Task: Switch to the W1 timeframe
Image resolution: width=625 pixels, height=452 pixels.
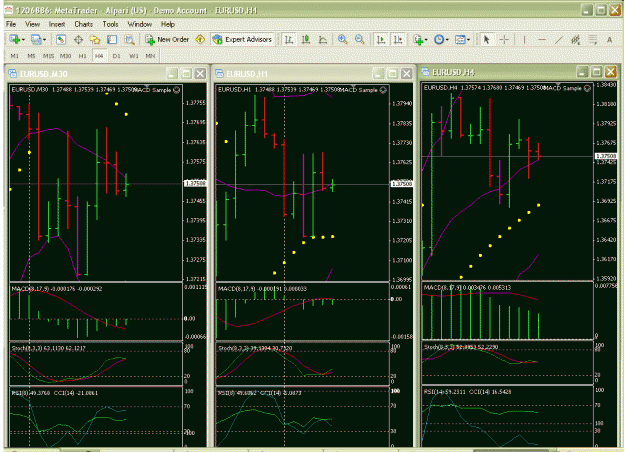Action: (x=134, y=56)
